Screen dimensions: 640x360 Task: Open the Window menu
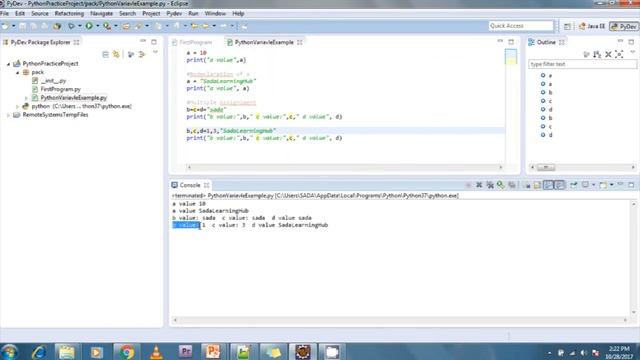(215, 13)
